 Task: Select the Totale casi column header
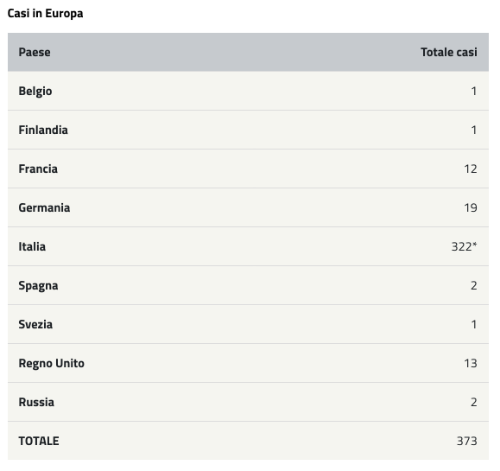pos(449,52)
